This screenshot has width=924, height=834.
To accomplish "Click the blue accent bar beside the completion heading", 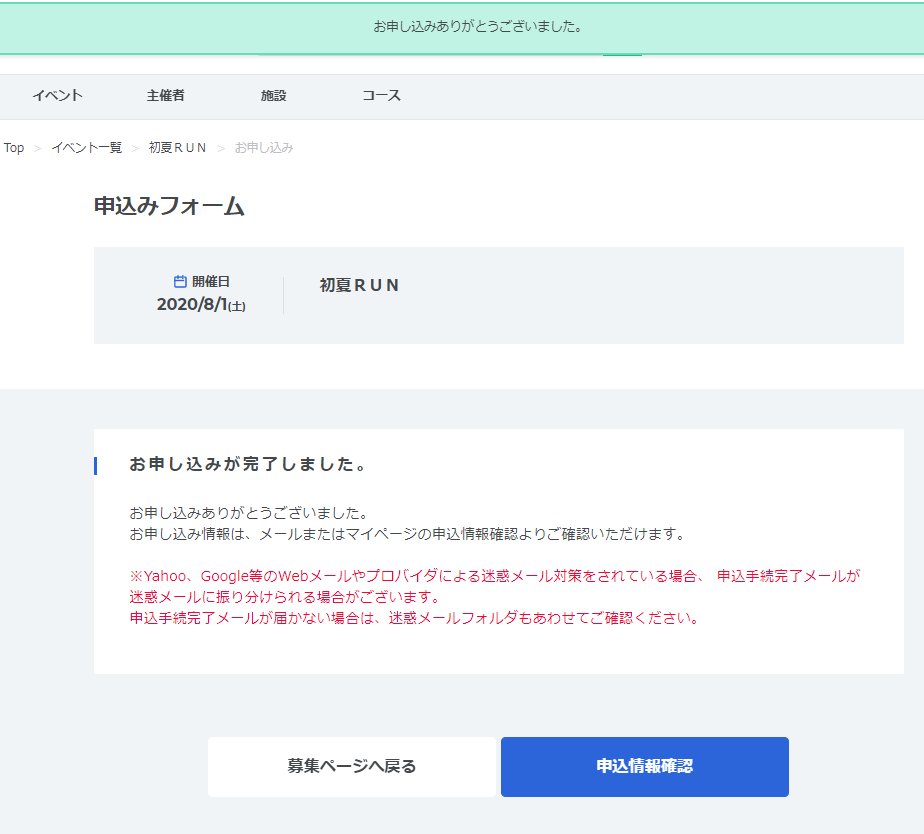I will (x=97, y=464).
